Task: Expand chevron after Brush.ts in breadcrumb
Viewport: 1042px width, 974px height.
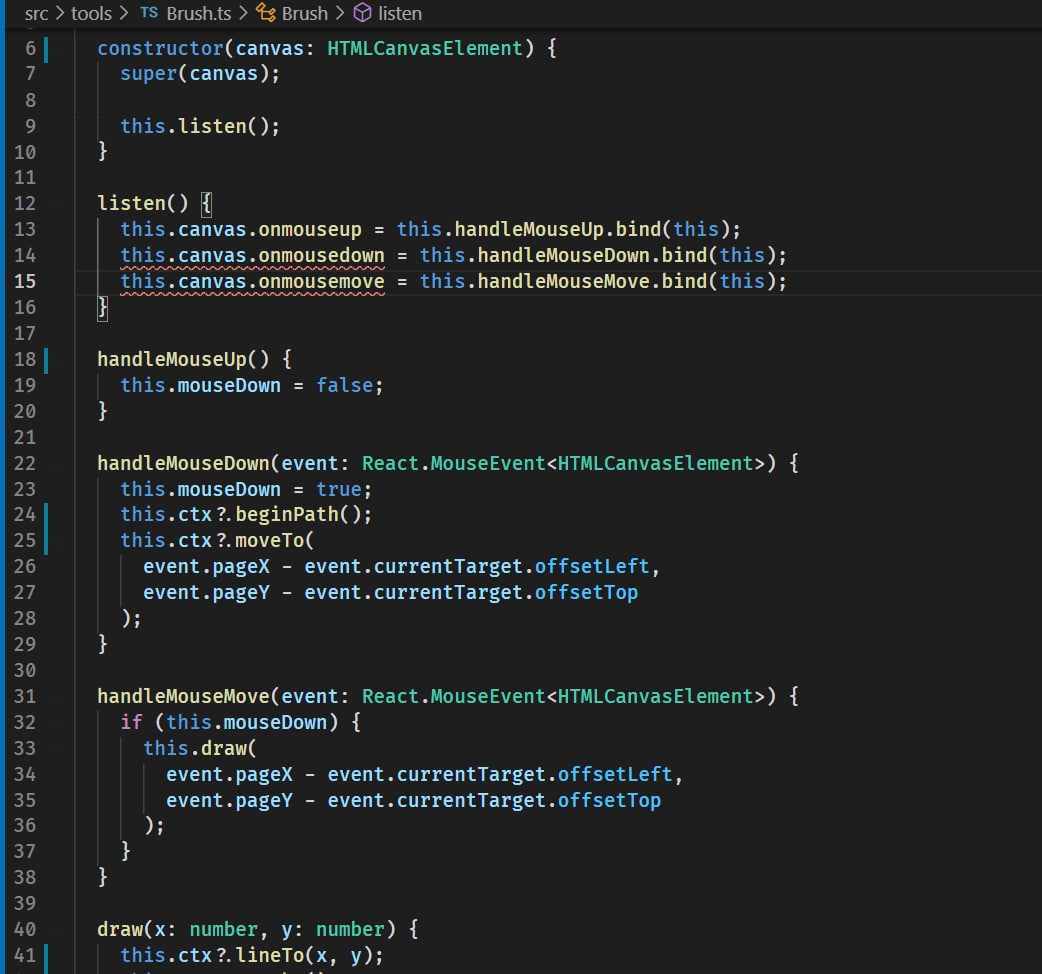Action: (243, 13)
